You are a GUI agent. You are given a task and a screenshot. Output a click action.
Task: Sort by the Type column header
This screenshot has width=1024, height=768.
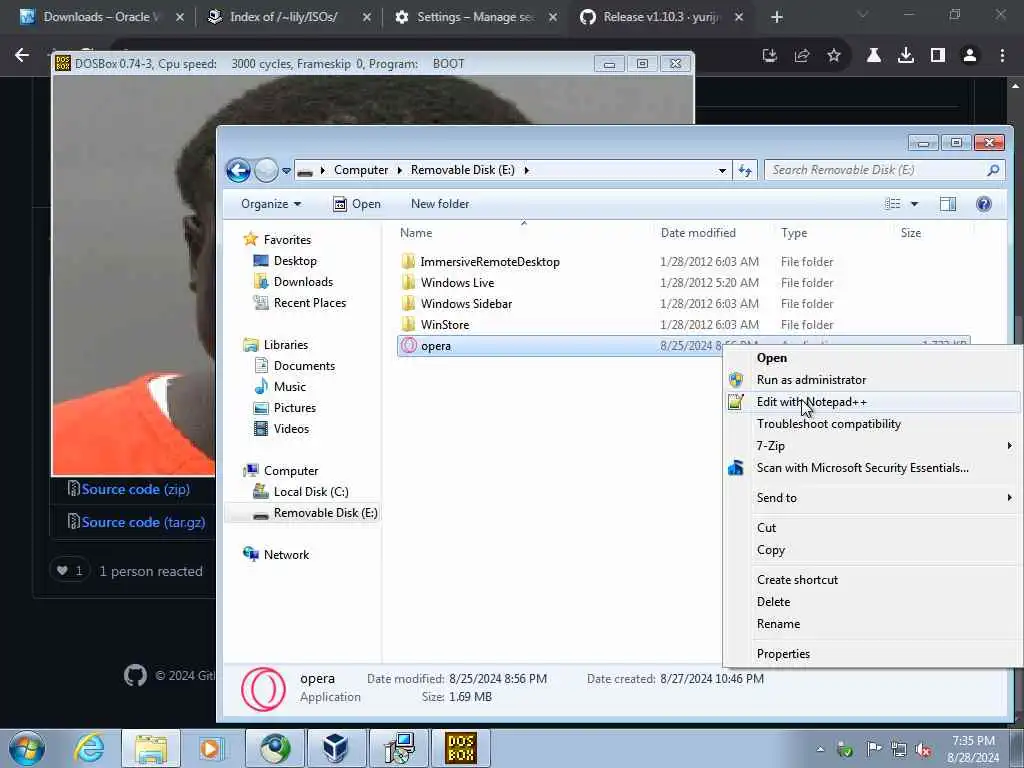pos(794,232)
